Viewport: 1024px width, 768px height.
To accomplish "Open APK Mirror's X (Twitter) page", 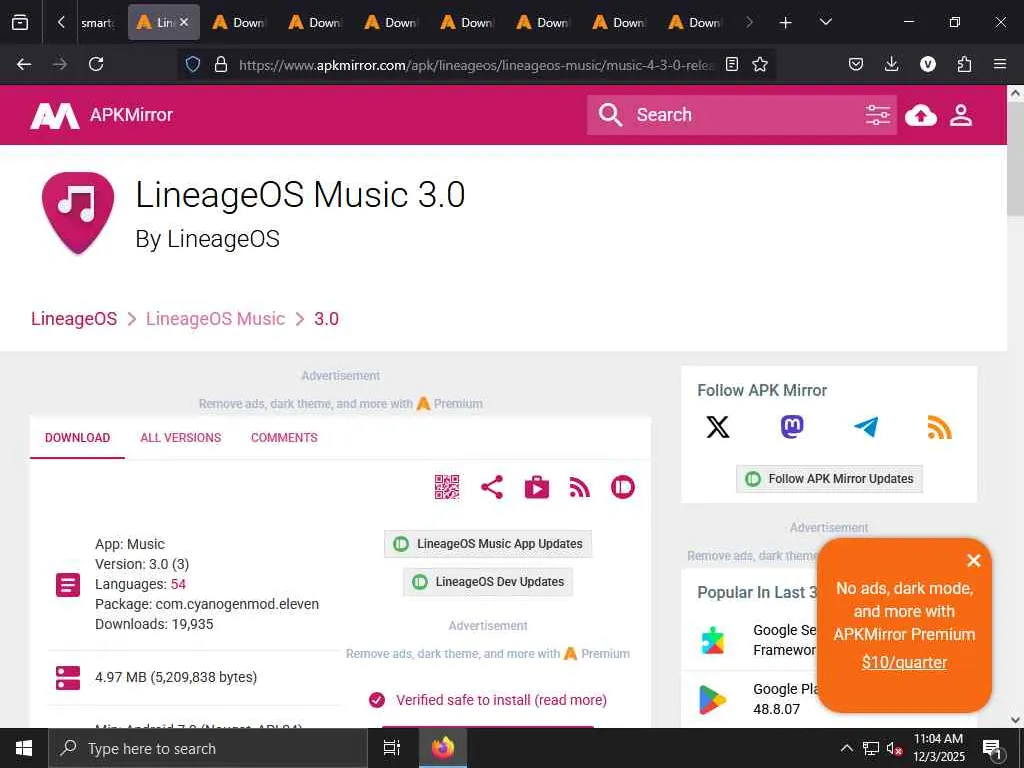I will pyautogui.click(x=718, y=427).
